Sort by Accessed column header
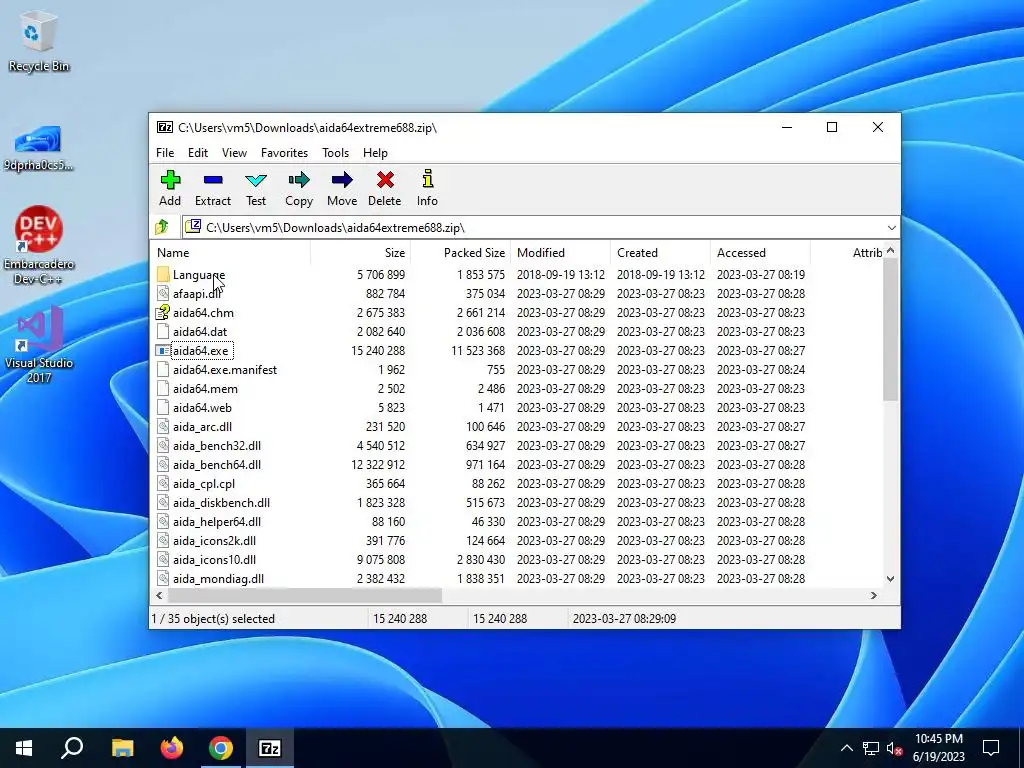Screen dimensions: 1024x768 click(x=760, y=253)
